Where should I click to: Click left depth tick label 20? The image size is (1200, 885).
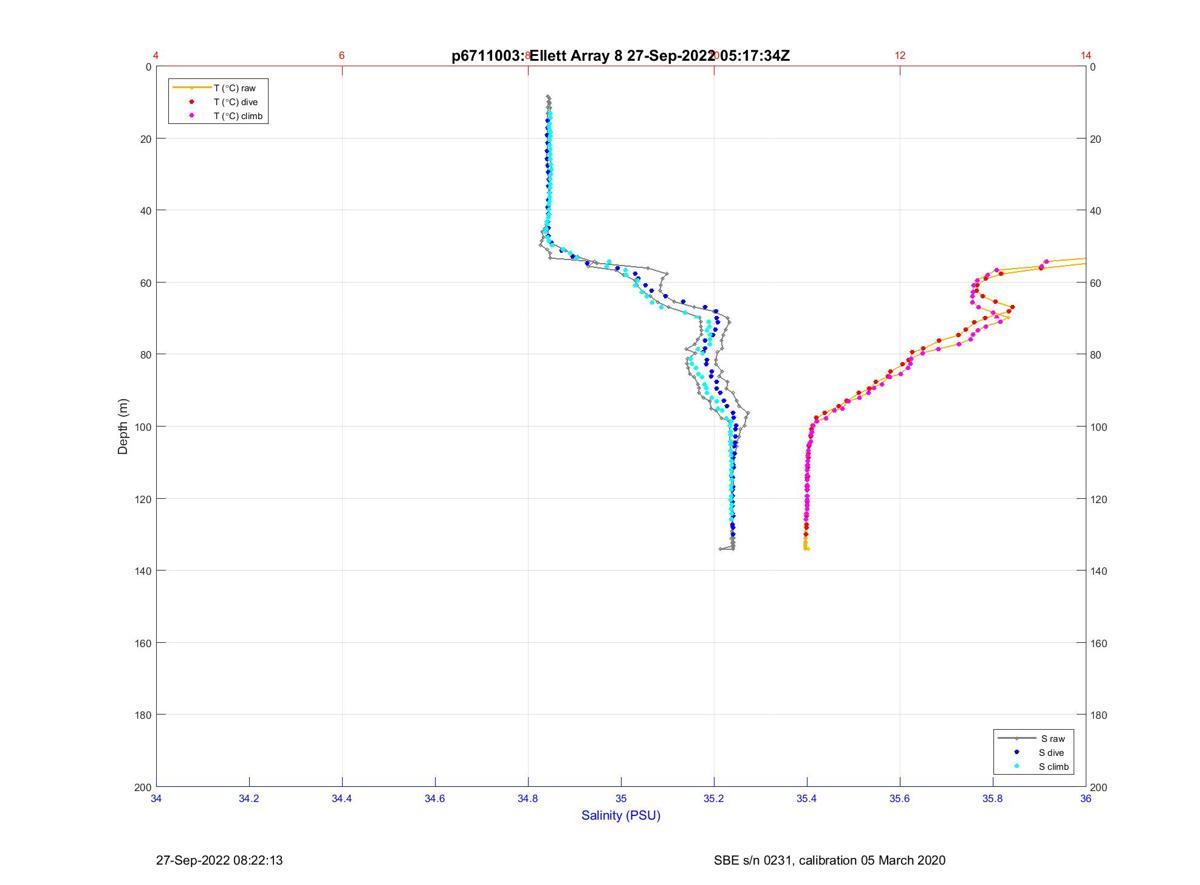click(x=145, y=139)
